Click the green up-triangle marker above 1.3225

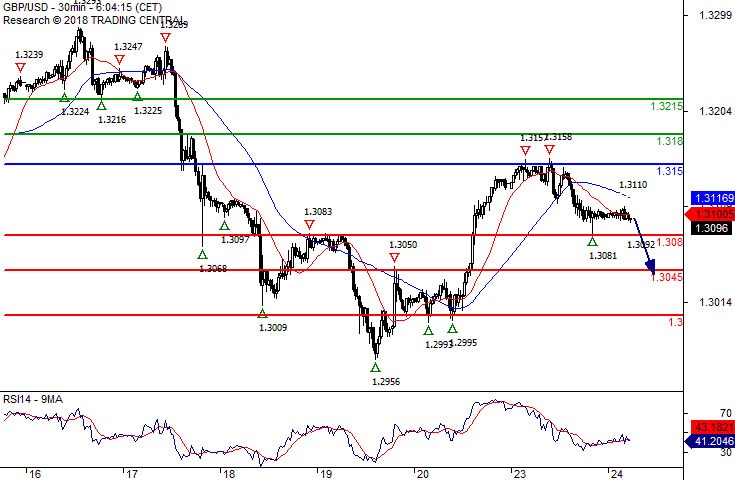[137, 96]
